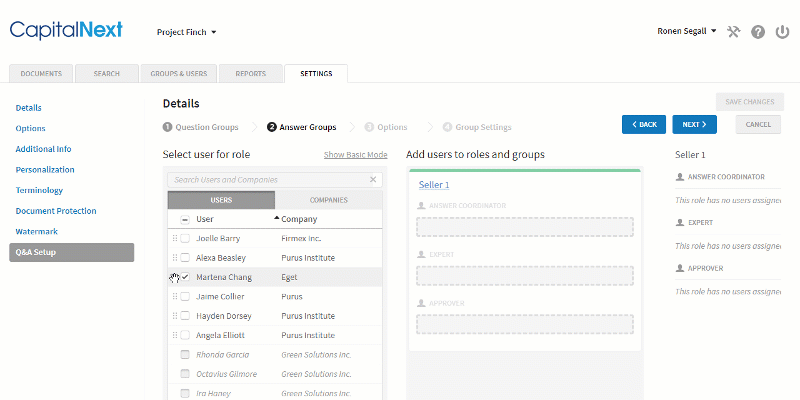Screen dimensions: 800x400
Task: Check the box for Rhonda Garcia
Action: (185, 355)
